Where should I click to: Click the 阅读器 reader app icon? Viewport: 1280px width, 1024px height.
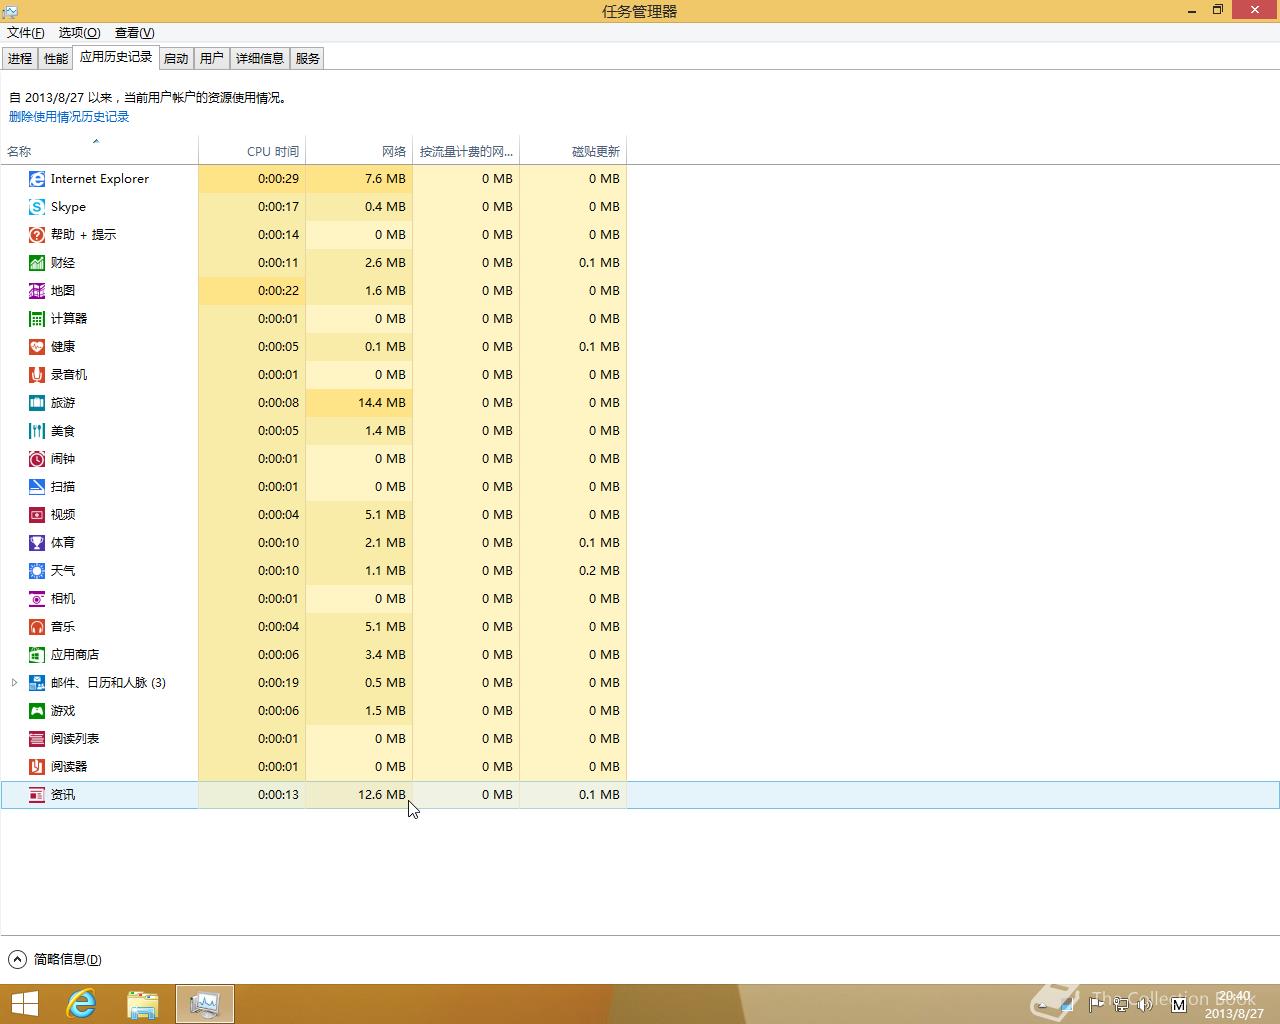37,767
